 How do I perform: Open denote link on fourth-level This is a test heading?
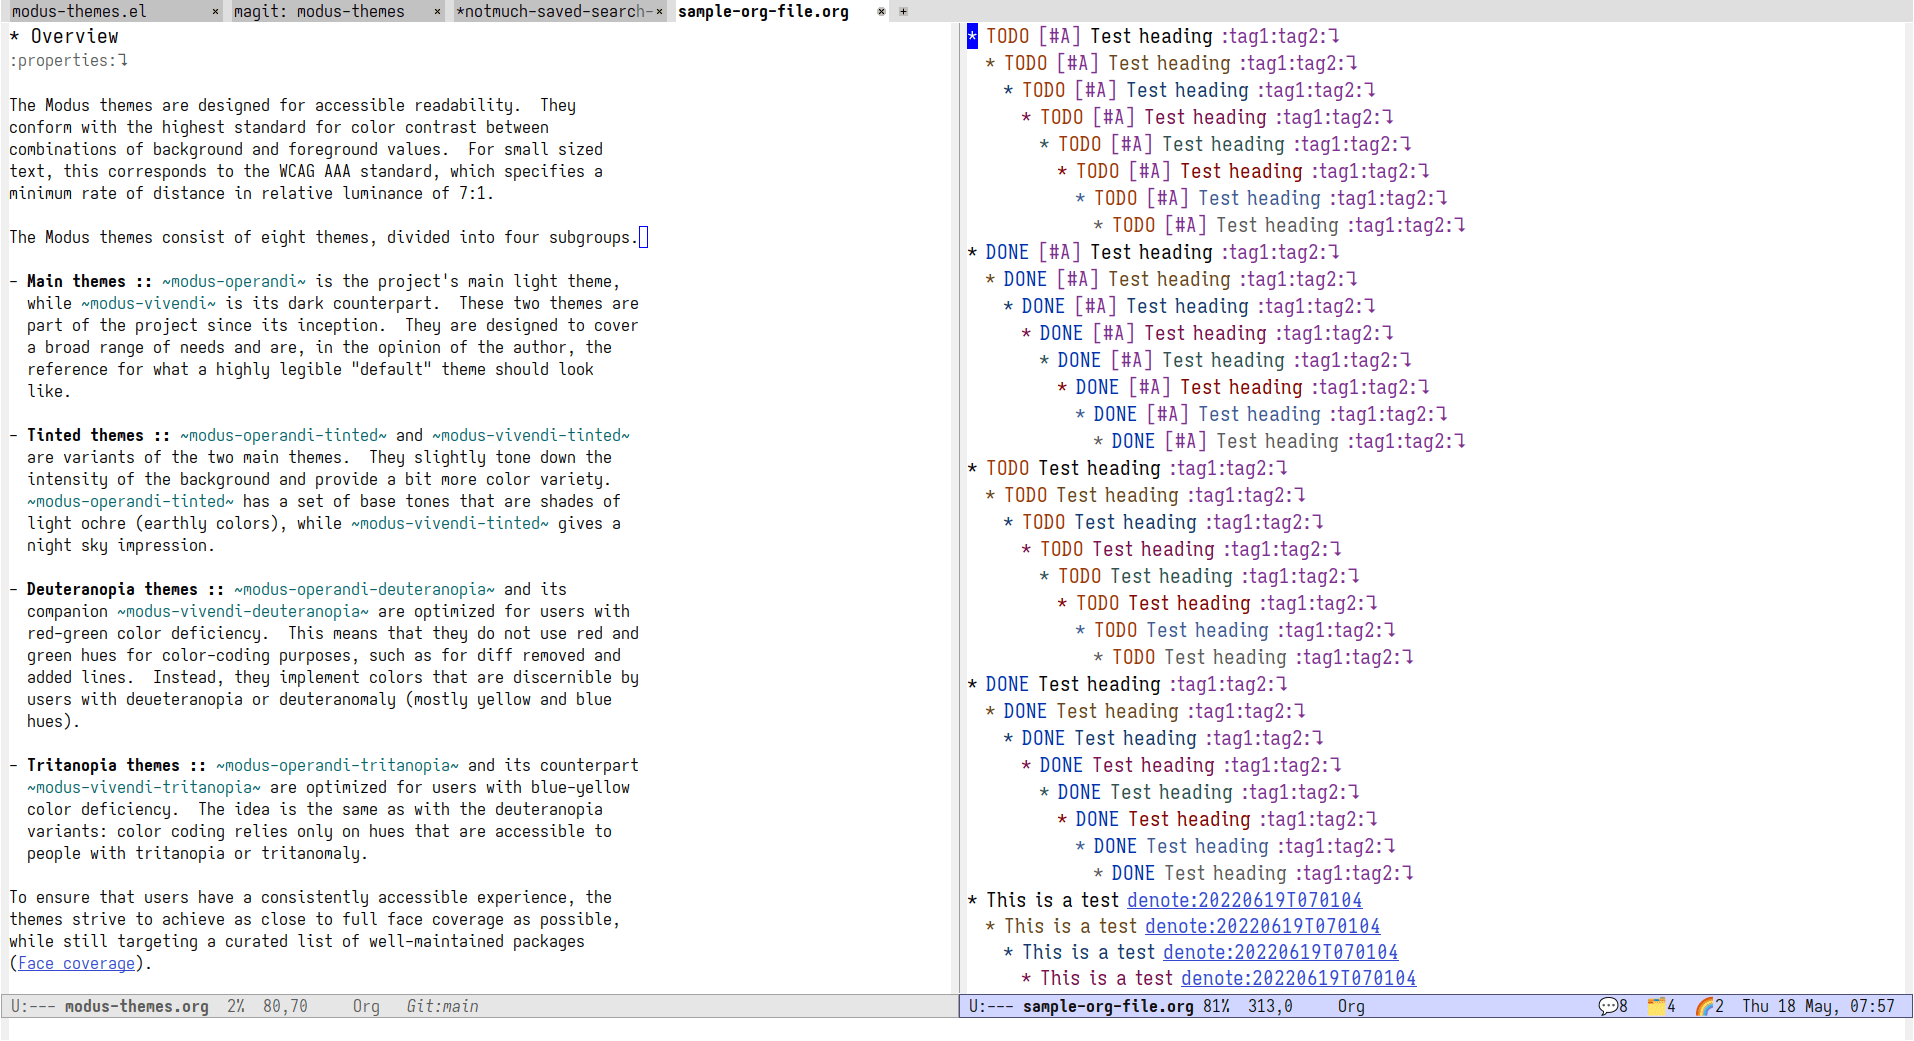tap(1298, 978)
